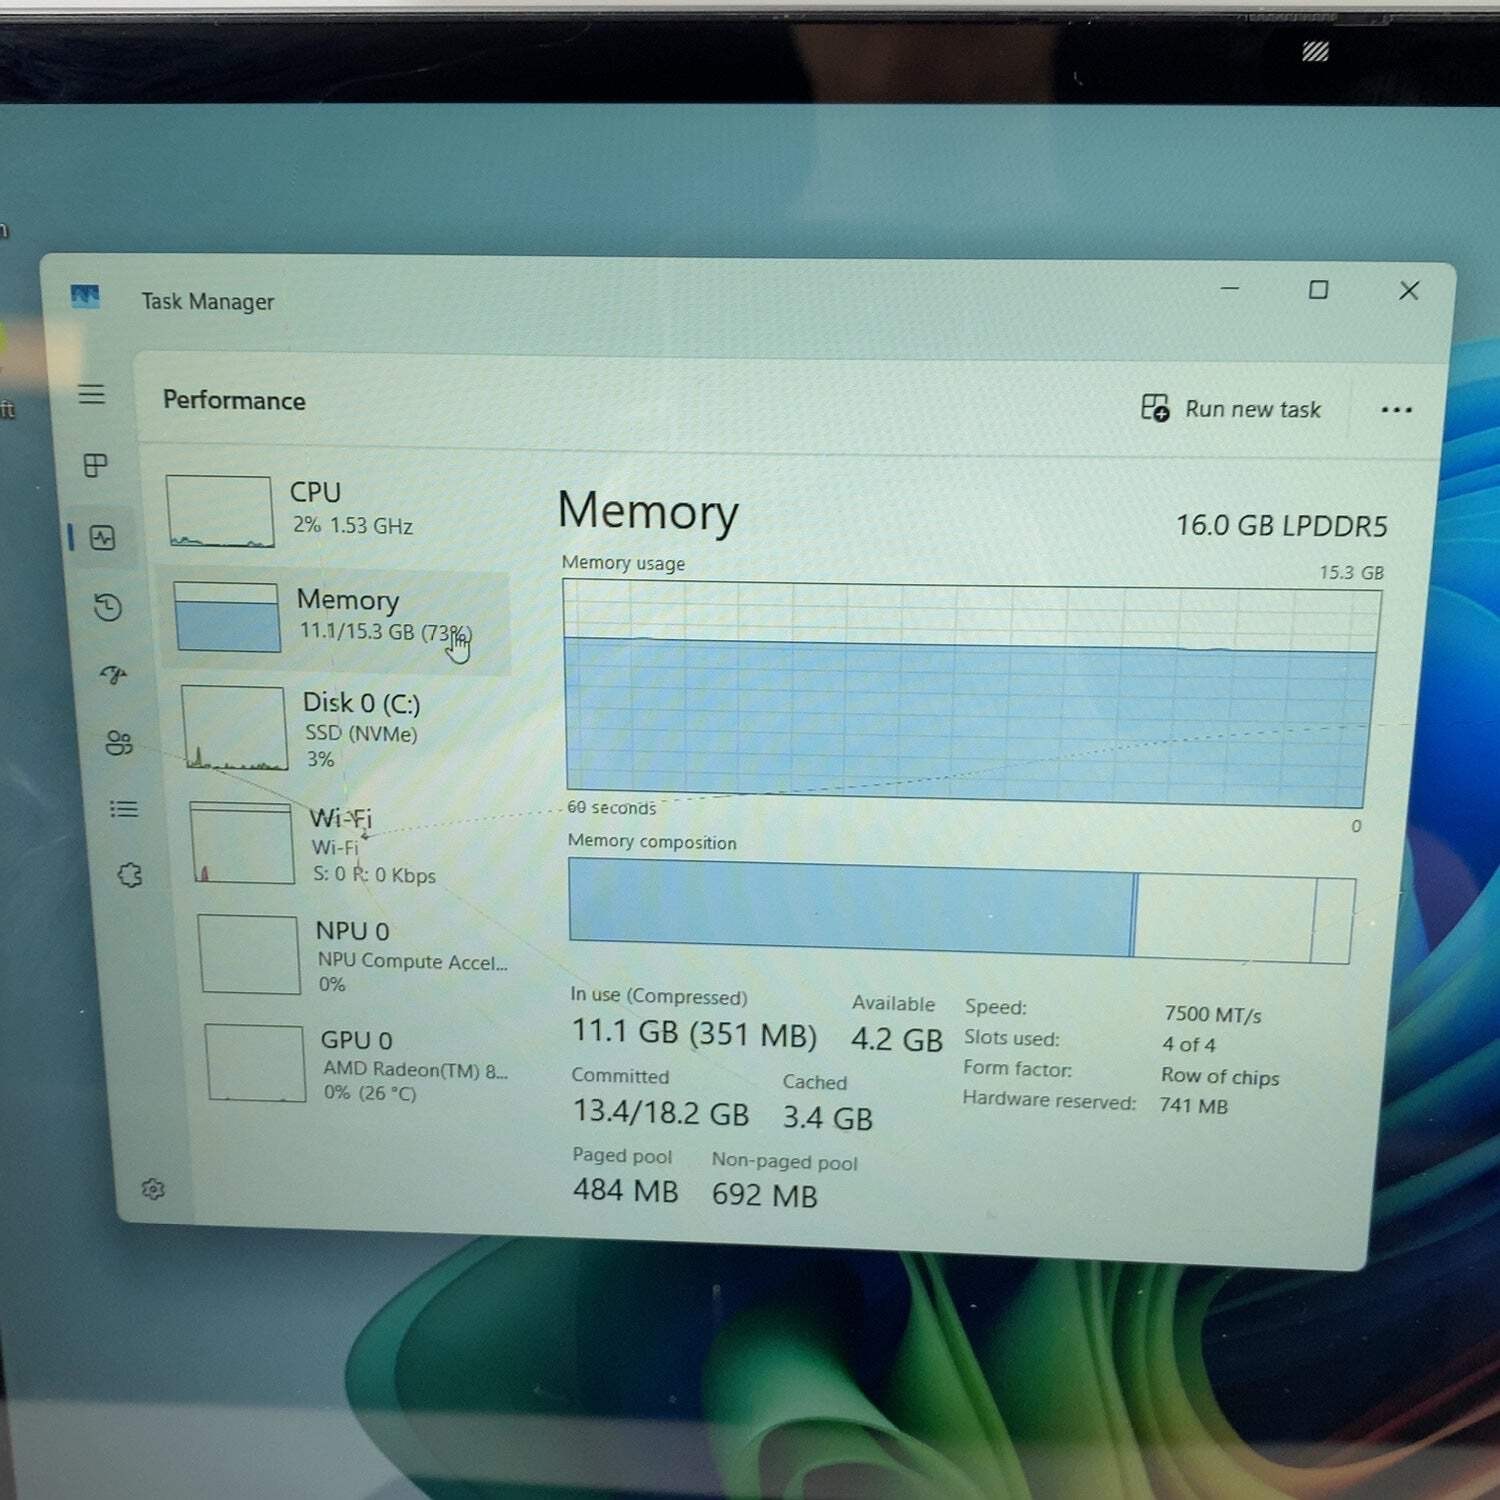Open the Users page icon
1500x1500 pixels.
(119, 743)
